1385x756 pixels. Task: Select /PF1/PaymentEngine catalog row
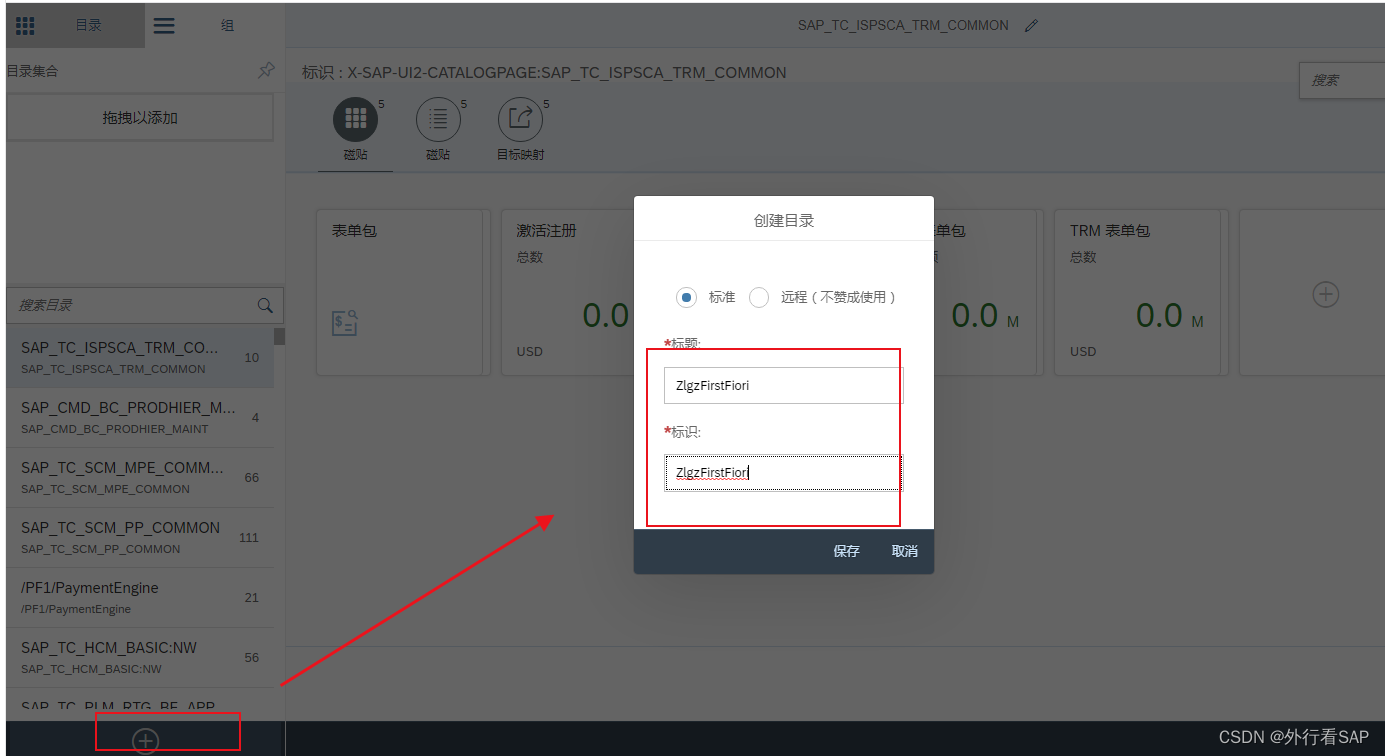click(x=140, y=597)
